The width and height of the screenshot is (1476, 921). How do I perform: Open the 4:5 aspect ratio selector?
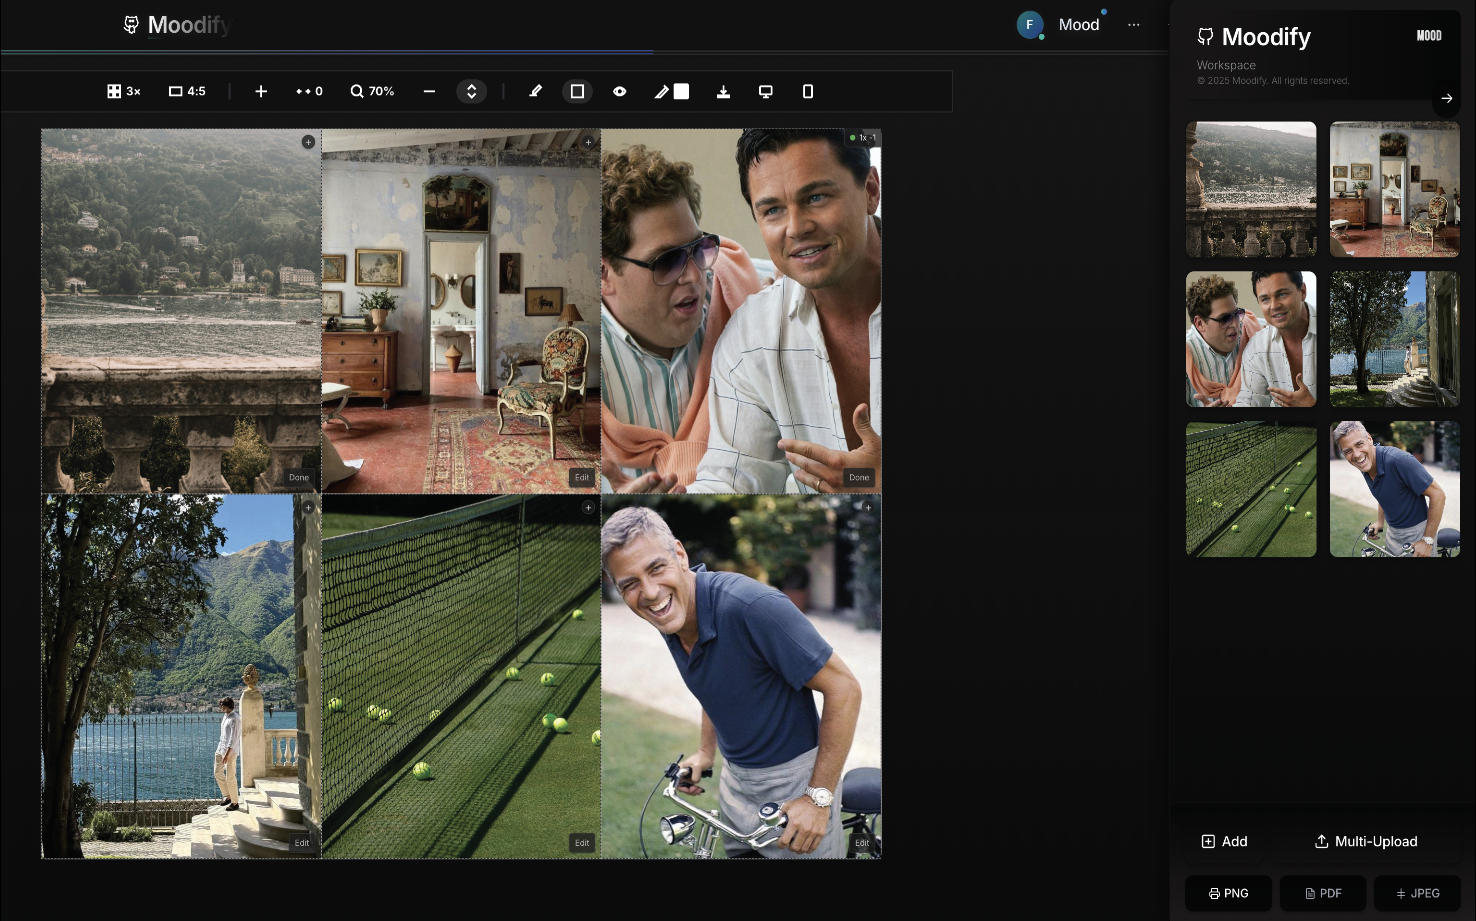point(187,91)
